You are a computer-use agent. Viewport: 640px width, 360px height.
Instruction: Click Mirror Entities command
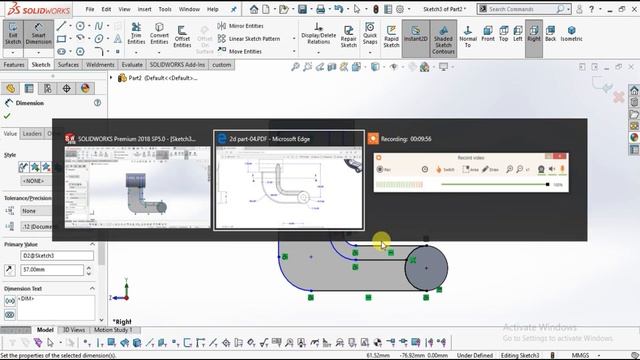[240, 26]
